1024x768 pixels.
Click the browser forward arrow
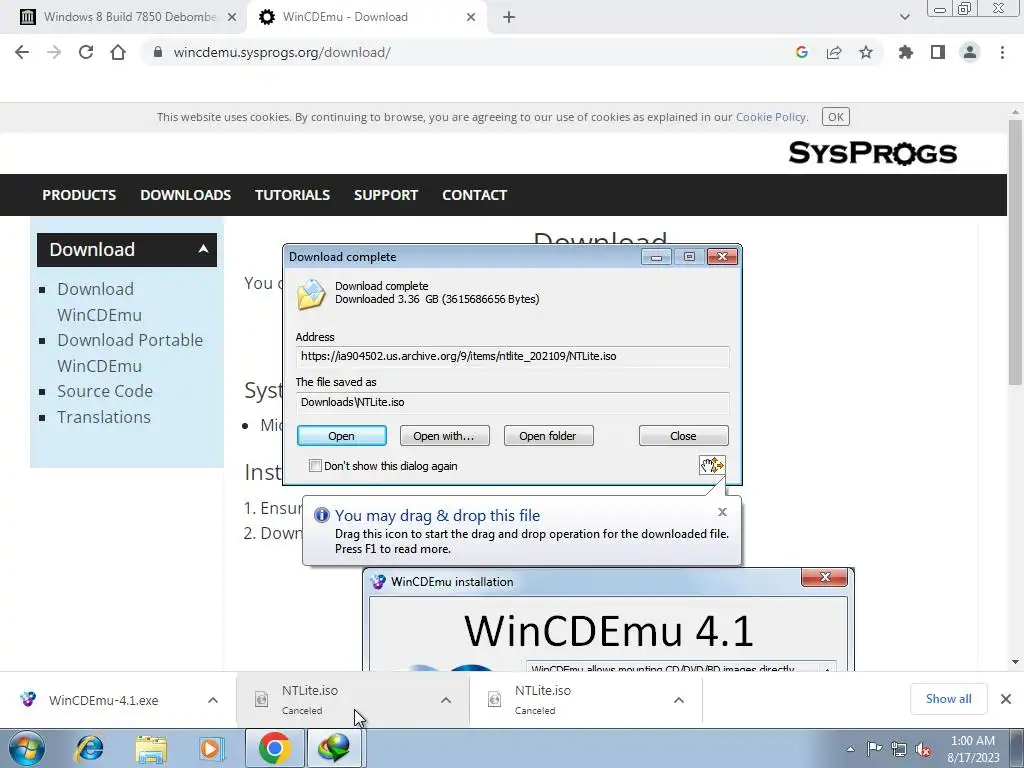(x=54, y=52)
